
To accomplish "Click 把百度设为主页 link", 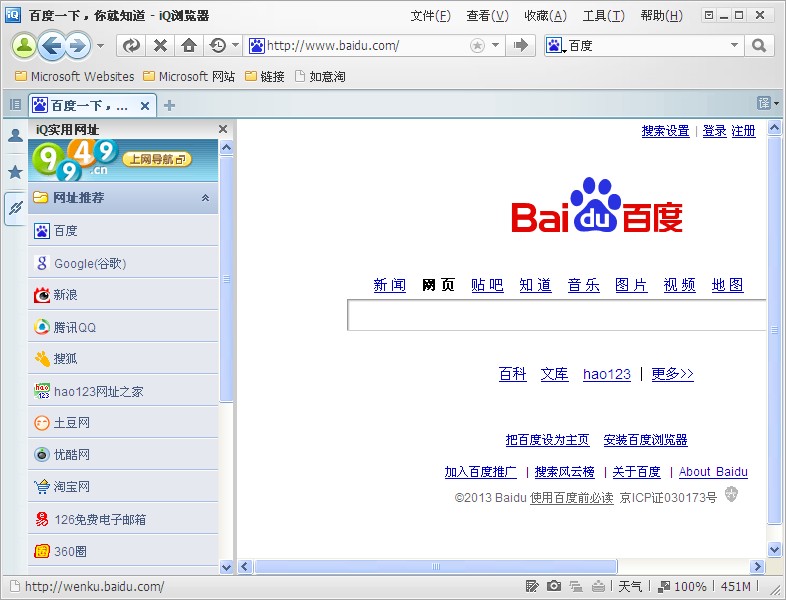I will [547, 440].
